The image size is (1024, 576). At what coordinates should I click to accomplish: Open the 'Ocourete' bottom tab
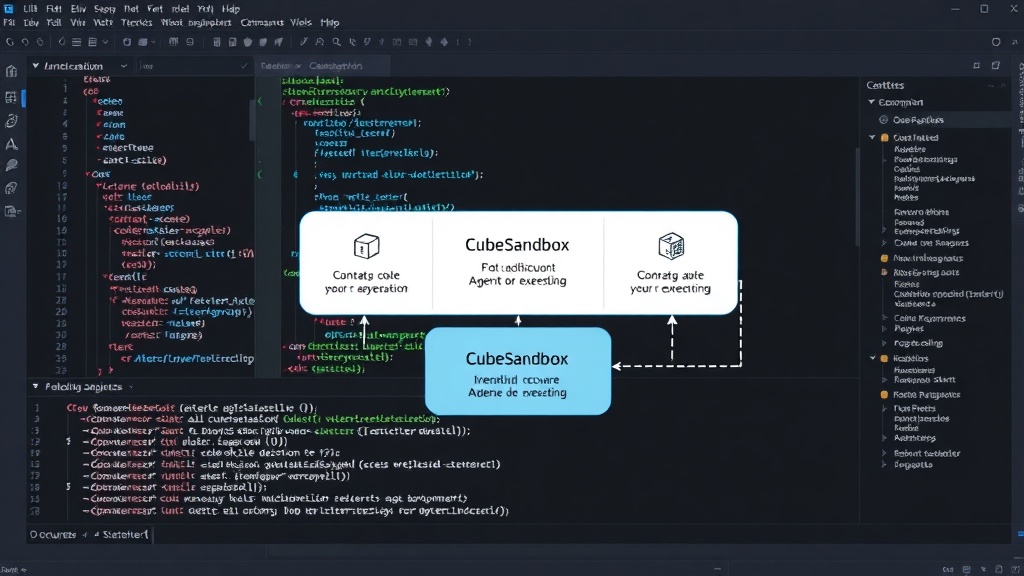[x=53, y=534]
